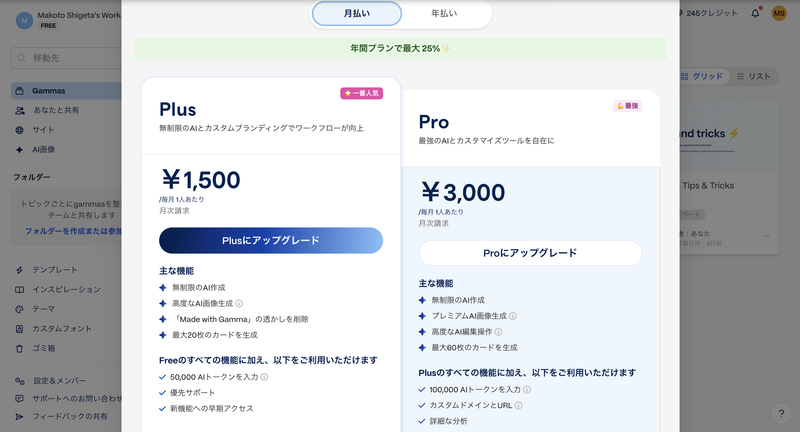
Task: Open インスピレーション in the sidebar
Action: (66, 290)
